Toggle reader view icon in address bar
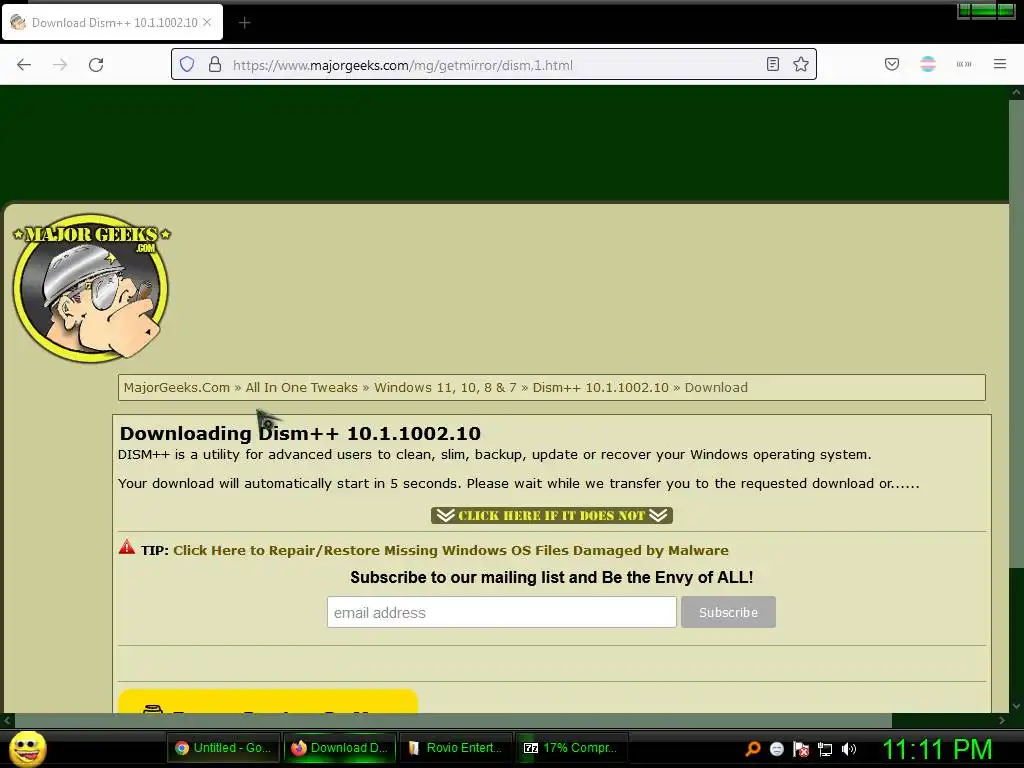 tap(773, 65)
